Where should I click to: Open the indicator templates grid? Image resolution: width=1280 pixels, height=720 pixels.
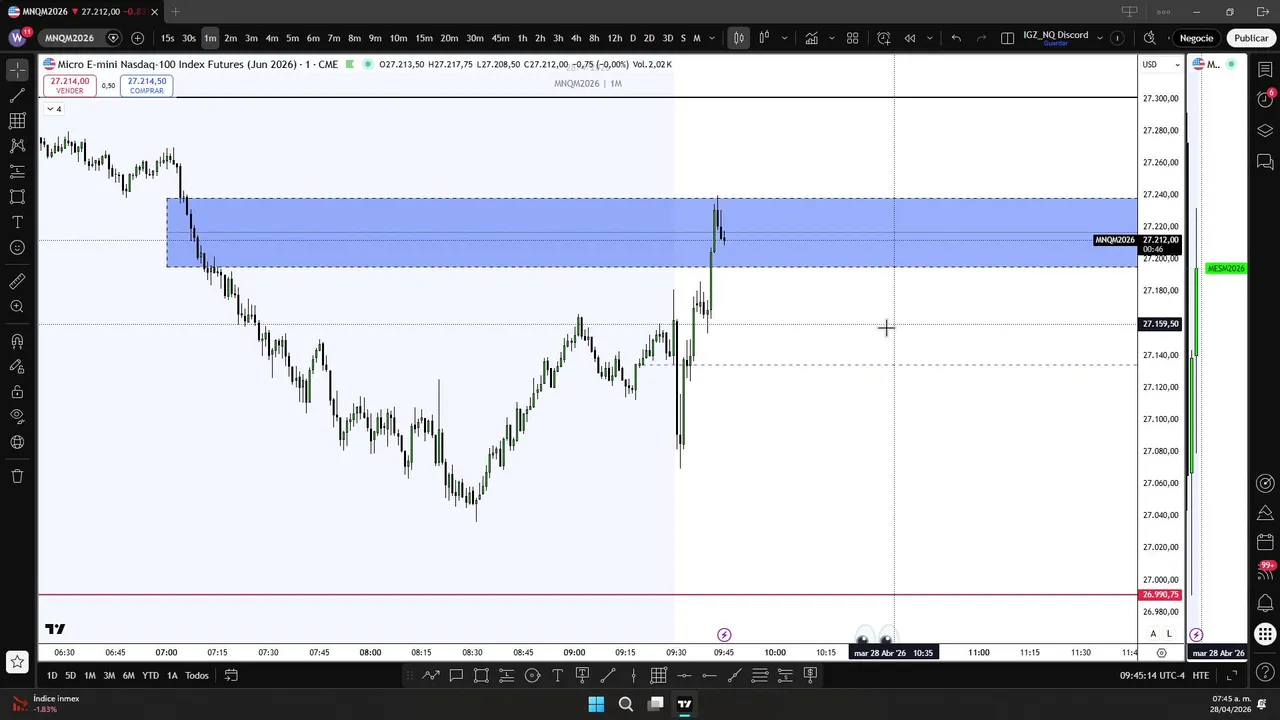(853, 38)
